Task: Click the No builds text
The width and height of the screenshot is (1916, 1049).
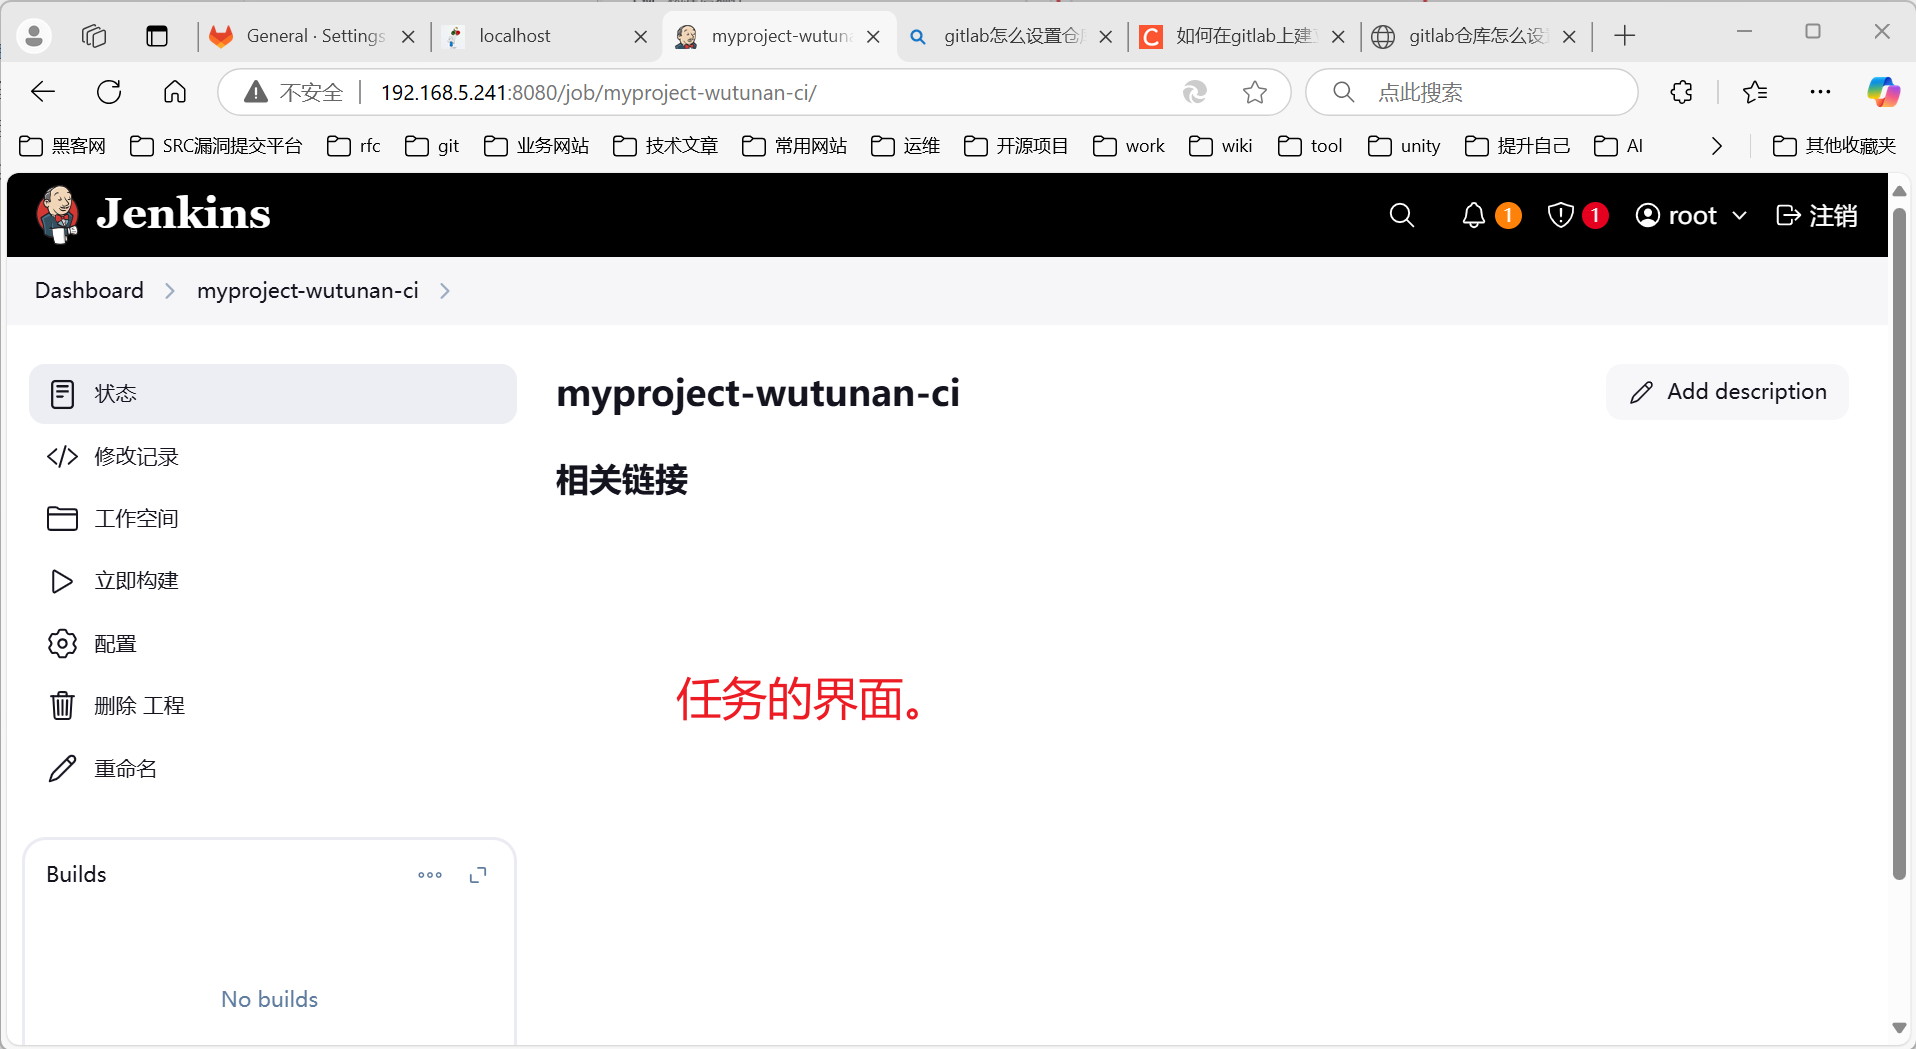Action: click(269, 999)
